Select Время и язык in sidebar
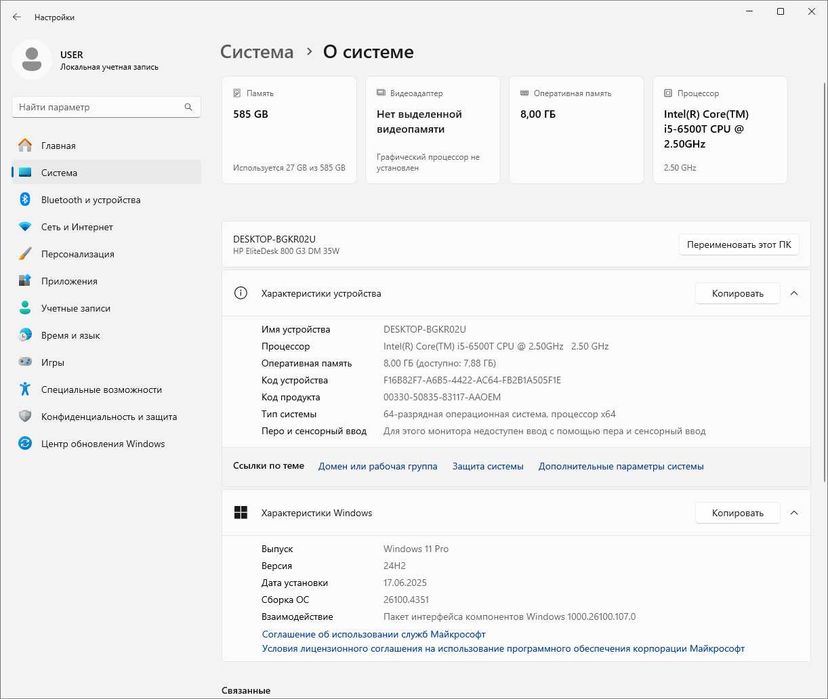Viewport: 828px width, 699px height. tap(70, 335)
